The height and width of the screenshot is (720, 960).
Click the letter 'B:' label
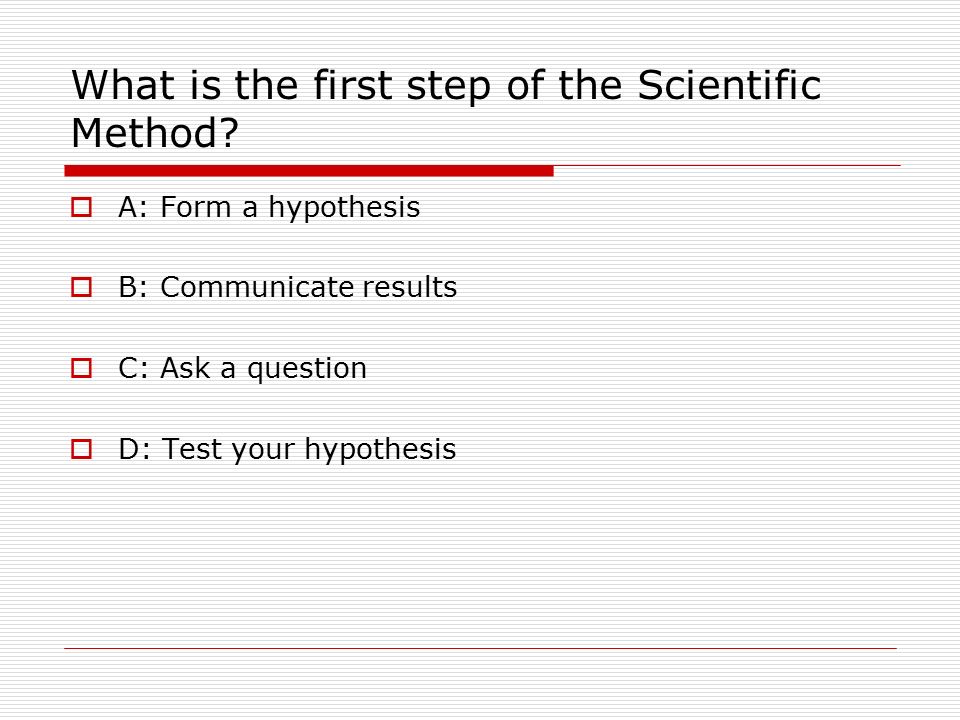pyautogui.click(x=133, y=287)
